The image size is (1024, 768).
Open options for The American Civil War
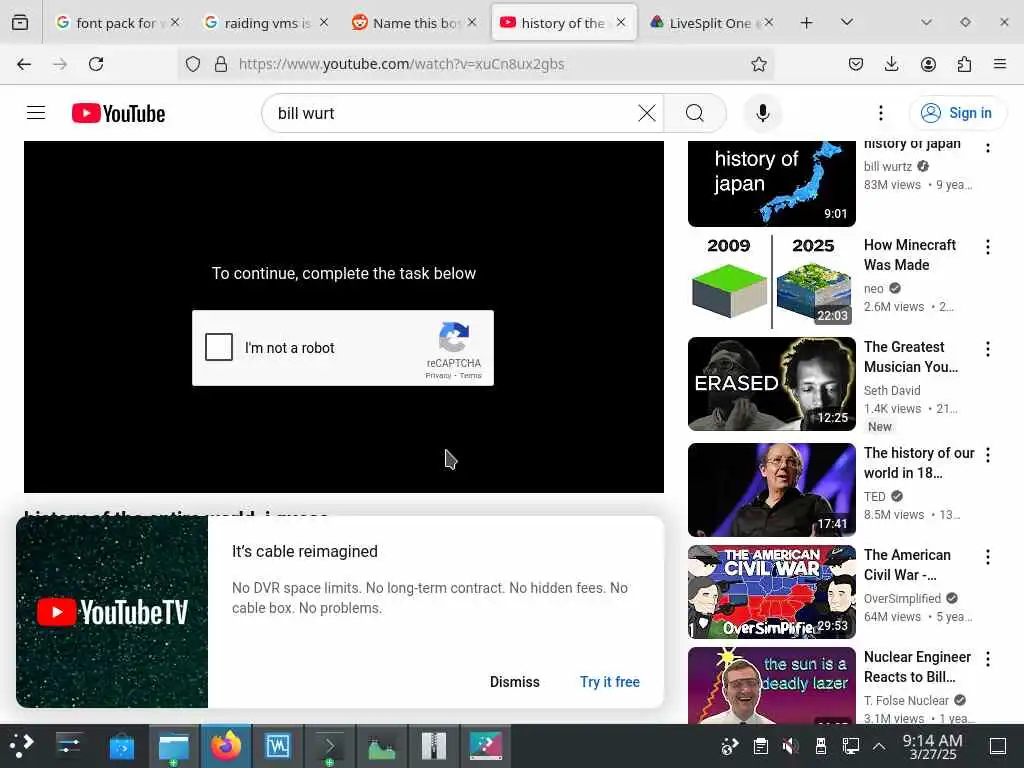pyautogui.click(x=987, y=556)
